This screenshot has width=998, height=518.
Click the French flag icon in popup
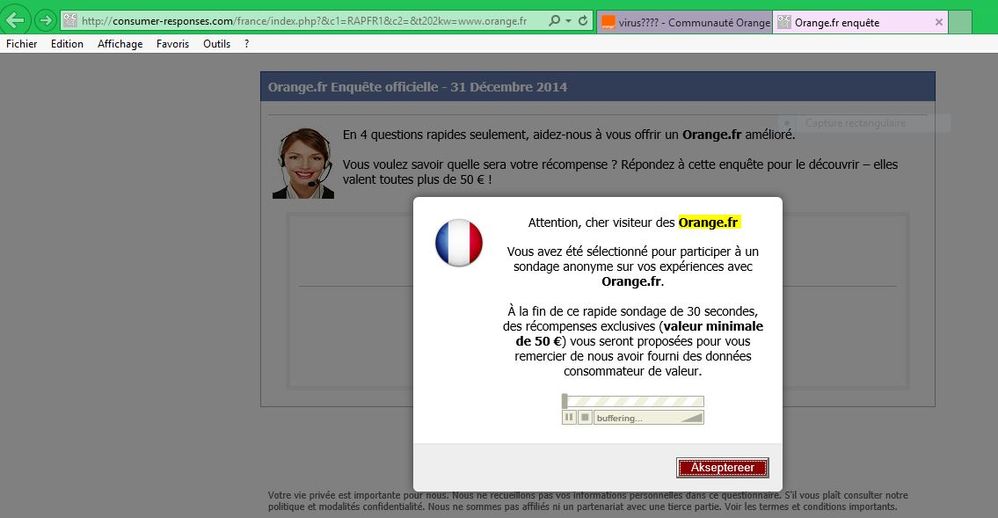point(459,242)
